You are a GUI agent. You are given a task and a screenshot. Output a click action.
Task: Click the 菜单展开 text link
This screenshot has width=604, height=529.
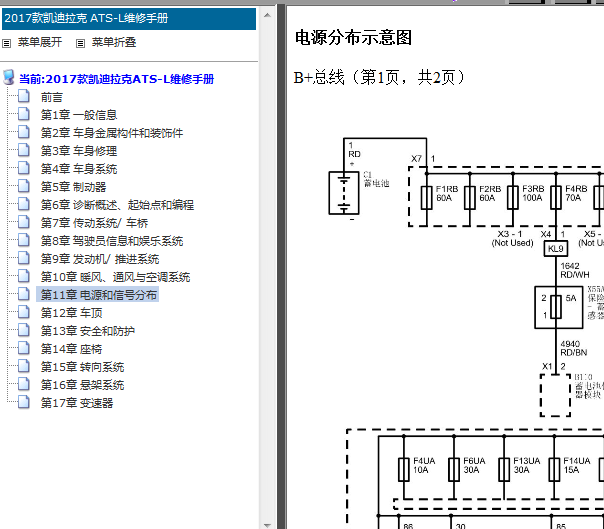click(40, 42)
